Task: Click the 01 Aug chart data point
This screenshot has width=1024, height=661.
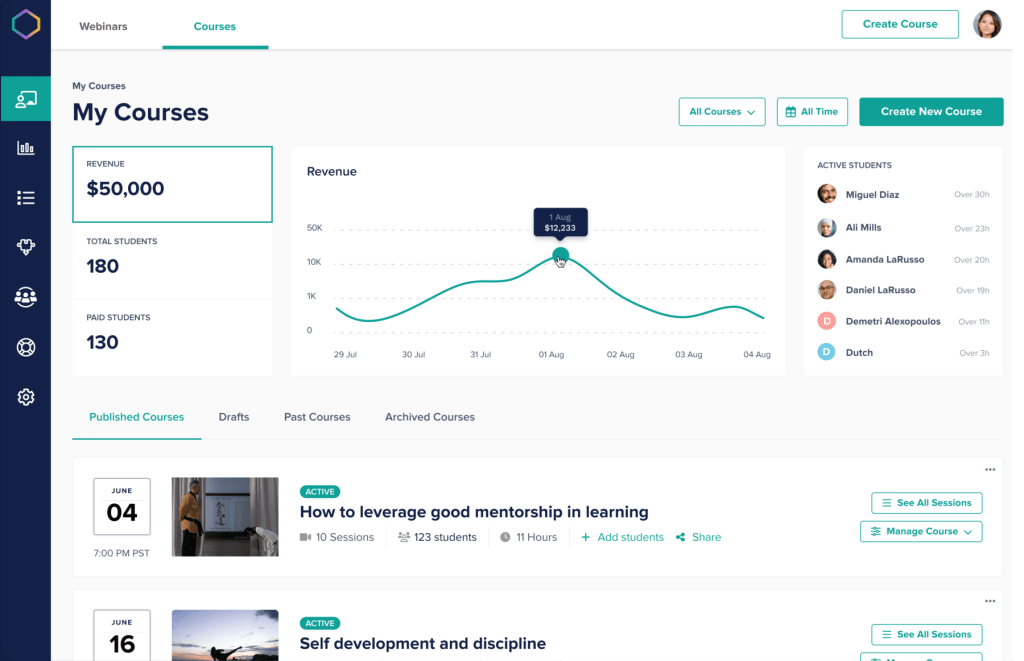Action: (560, 256)
